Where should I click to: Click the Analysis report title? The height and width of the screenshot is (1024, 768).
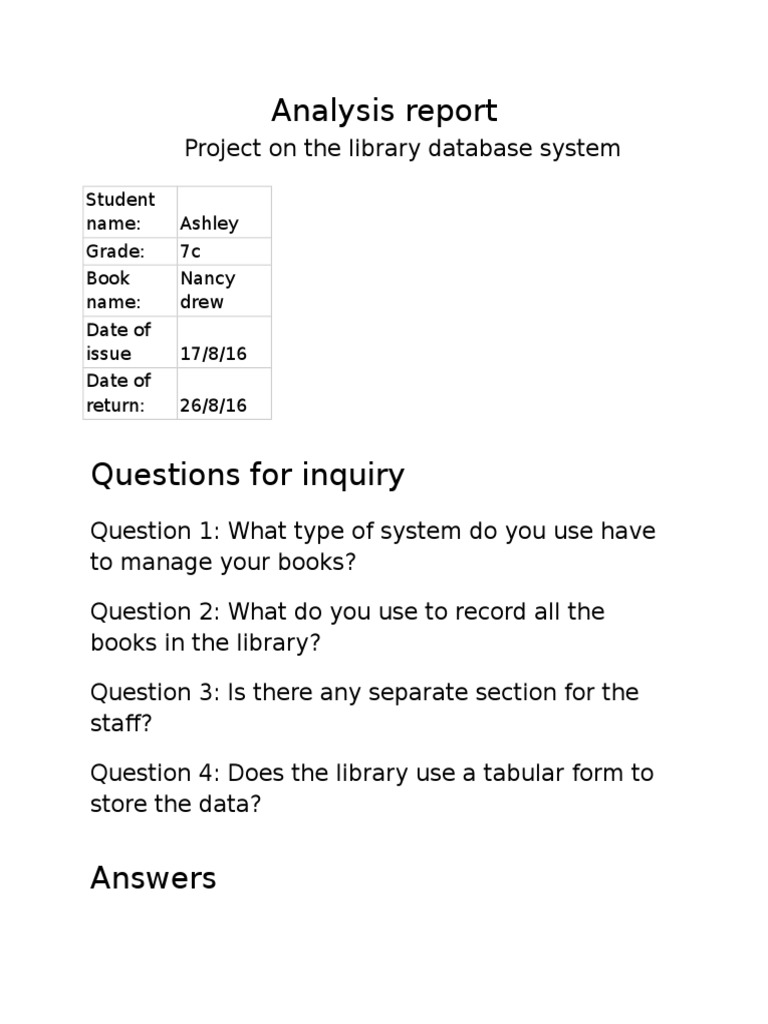click(x=384, y=110)
